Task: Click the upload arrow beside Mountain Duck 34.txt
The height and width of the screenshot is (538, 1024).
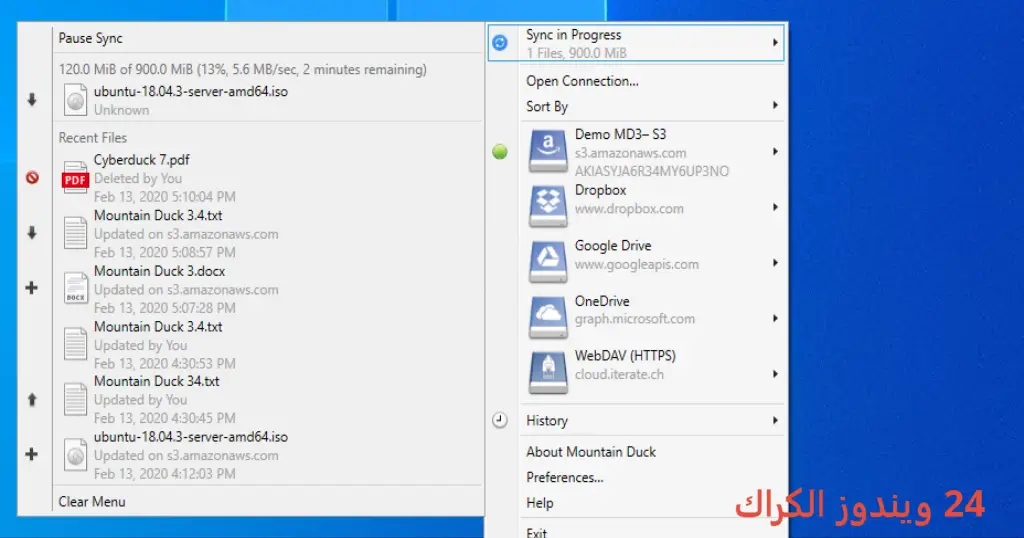Action: (x=31, y=400)
